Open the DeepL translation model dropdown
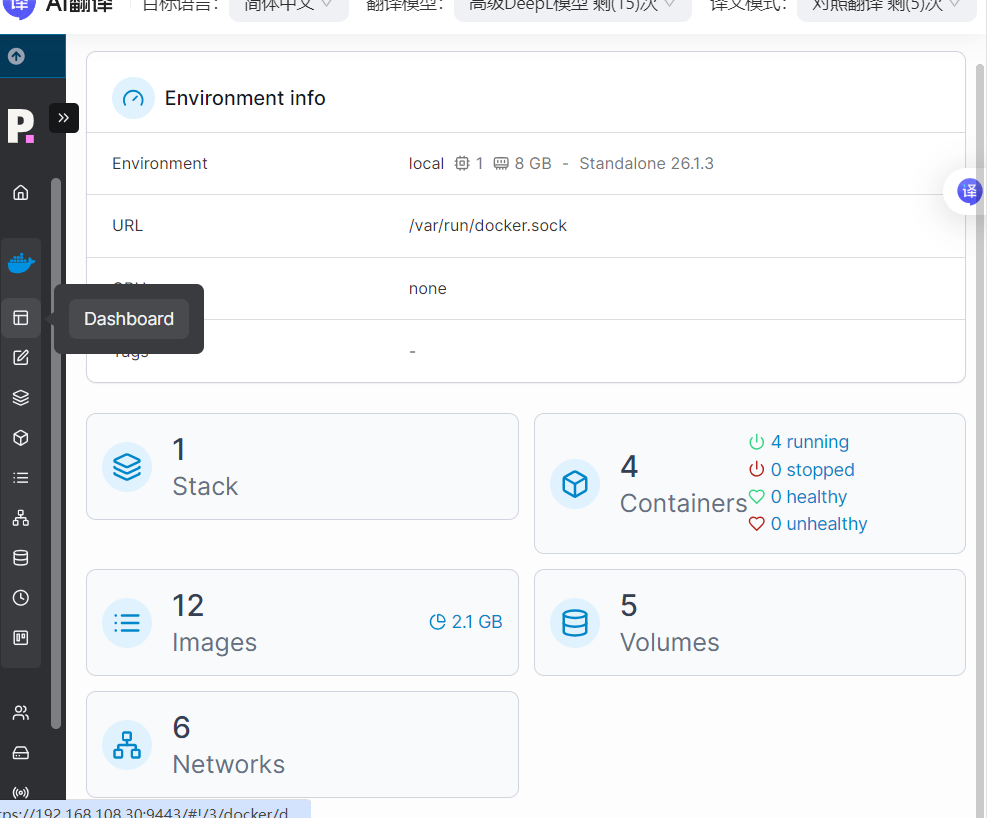The height and width of the screenshot is (818, 995). [572, 8]
